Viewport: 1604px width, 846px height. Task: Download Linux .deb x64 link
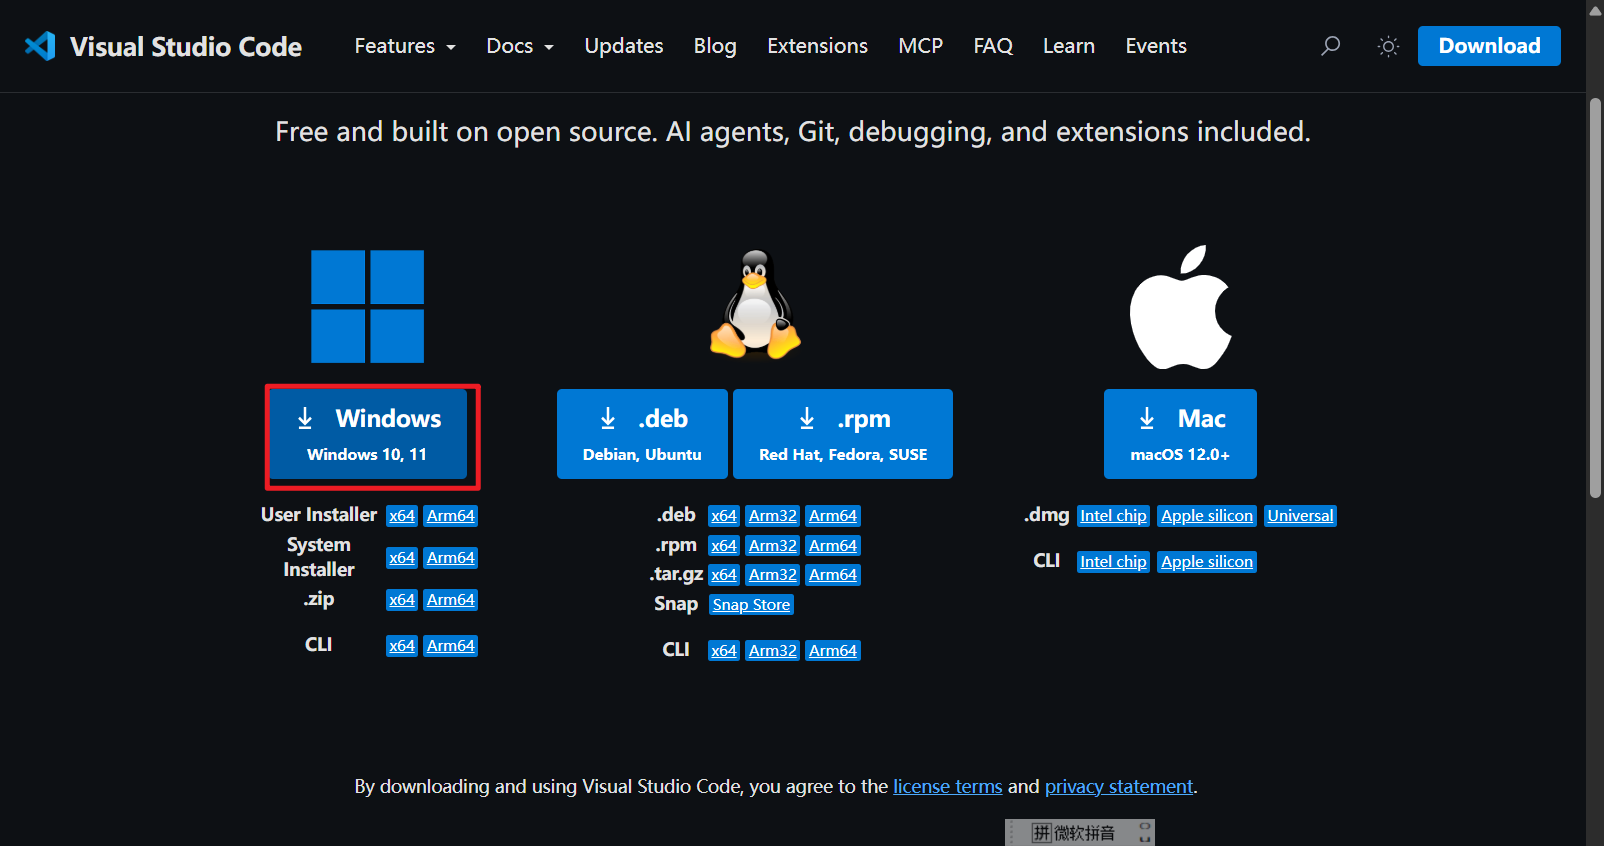[x=724, y=516]
